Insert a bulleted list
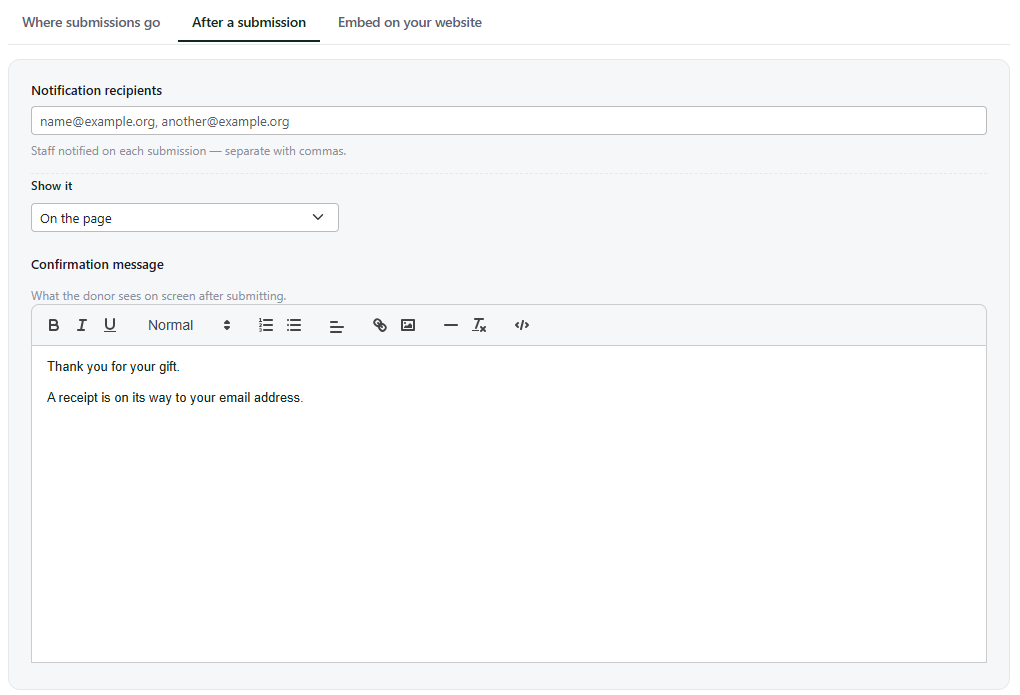The image size is (1020, 695). pyautogui.click(x=294, y=325)
